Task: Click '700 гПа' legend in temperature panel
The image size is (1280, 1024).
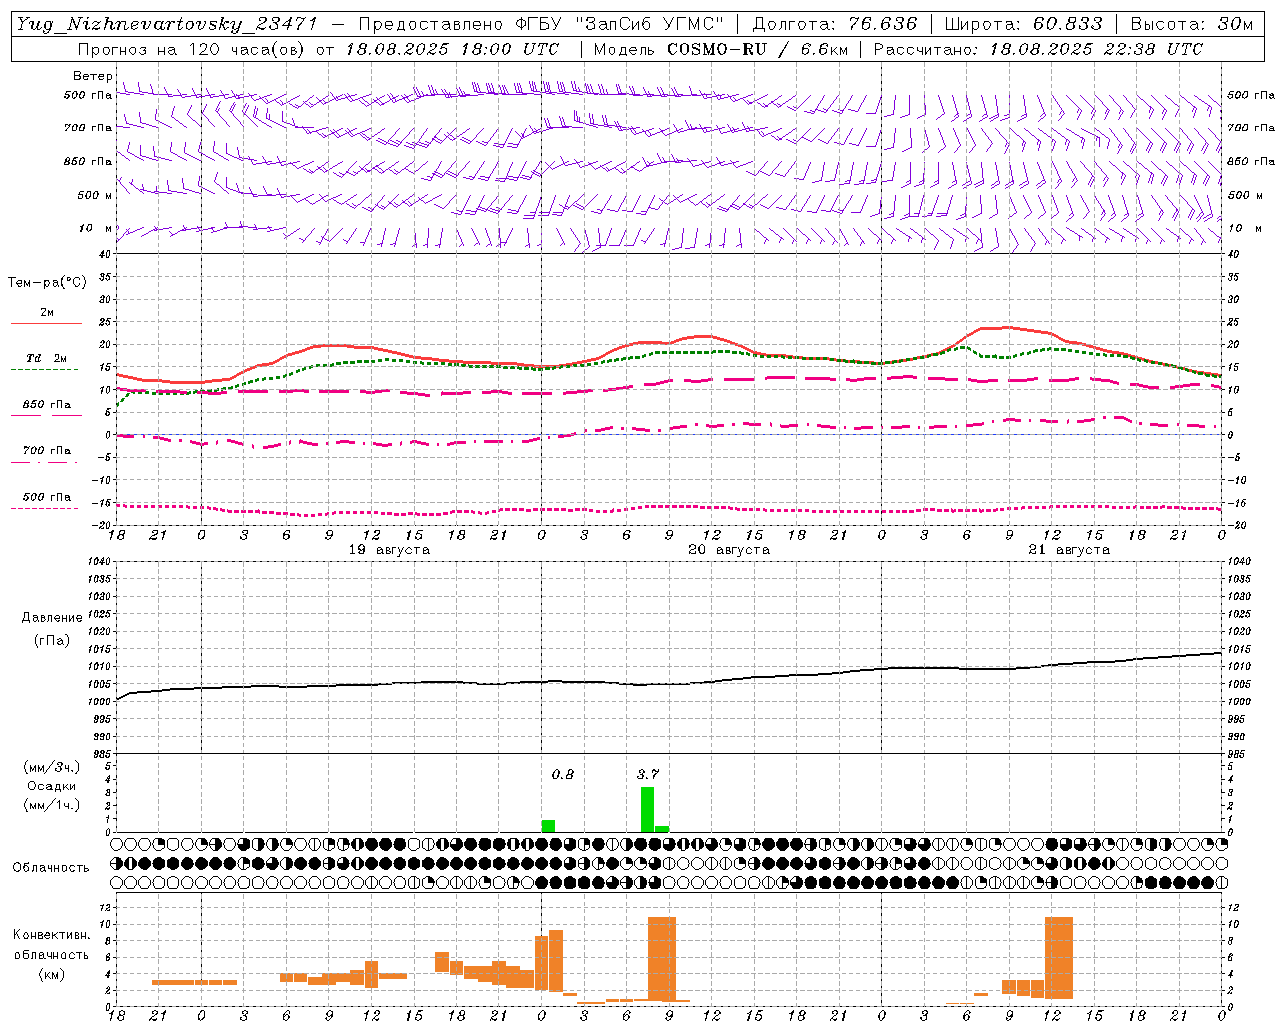Action: pyautogui.click(x=47, y=450)
